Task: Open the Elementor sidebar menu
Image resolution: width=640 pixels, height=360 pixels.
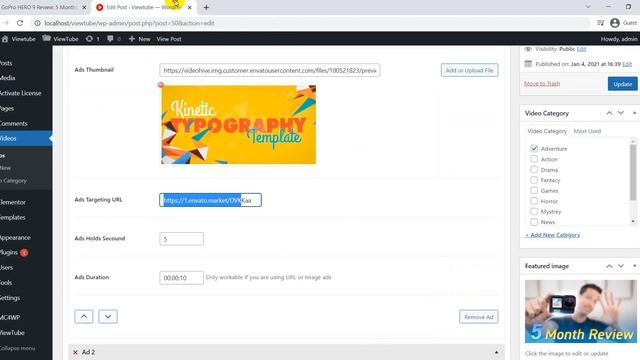Action: (x=13, y=202)
